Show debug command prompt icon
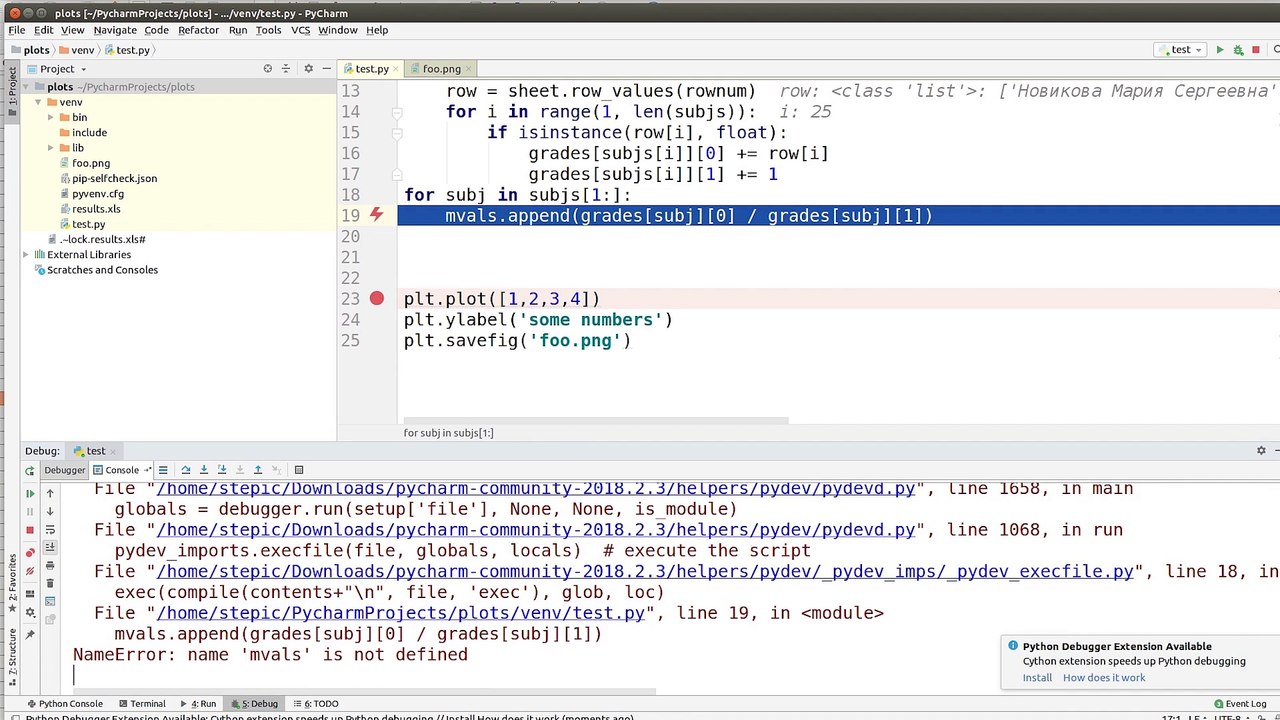Viewport: 1280px width, 720px height. pyautogui.click(x=51, y=601)
